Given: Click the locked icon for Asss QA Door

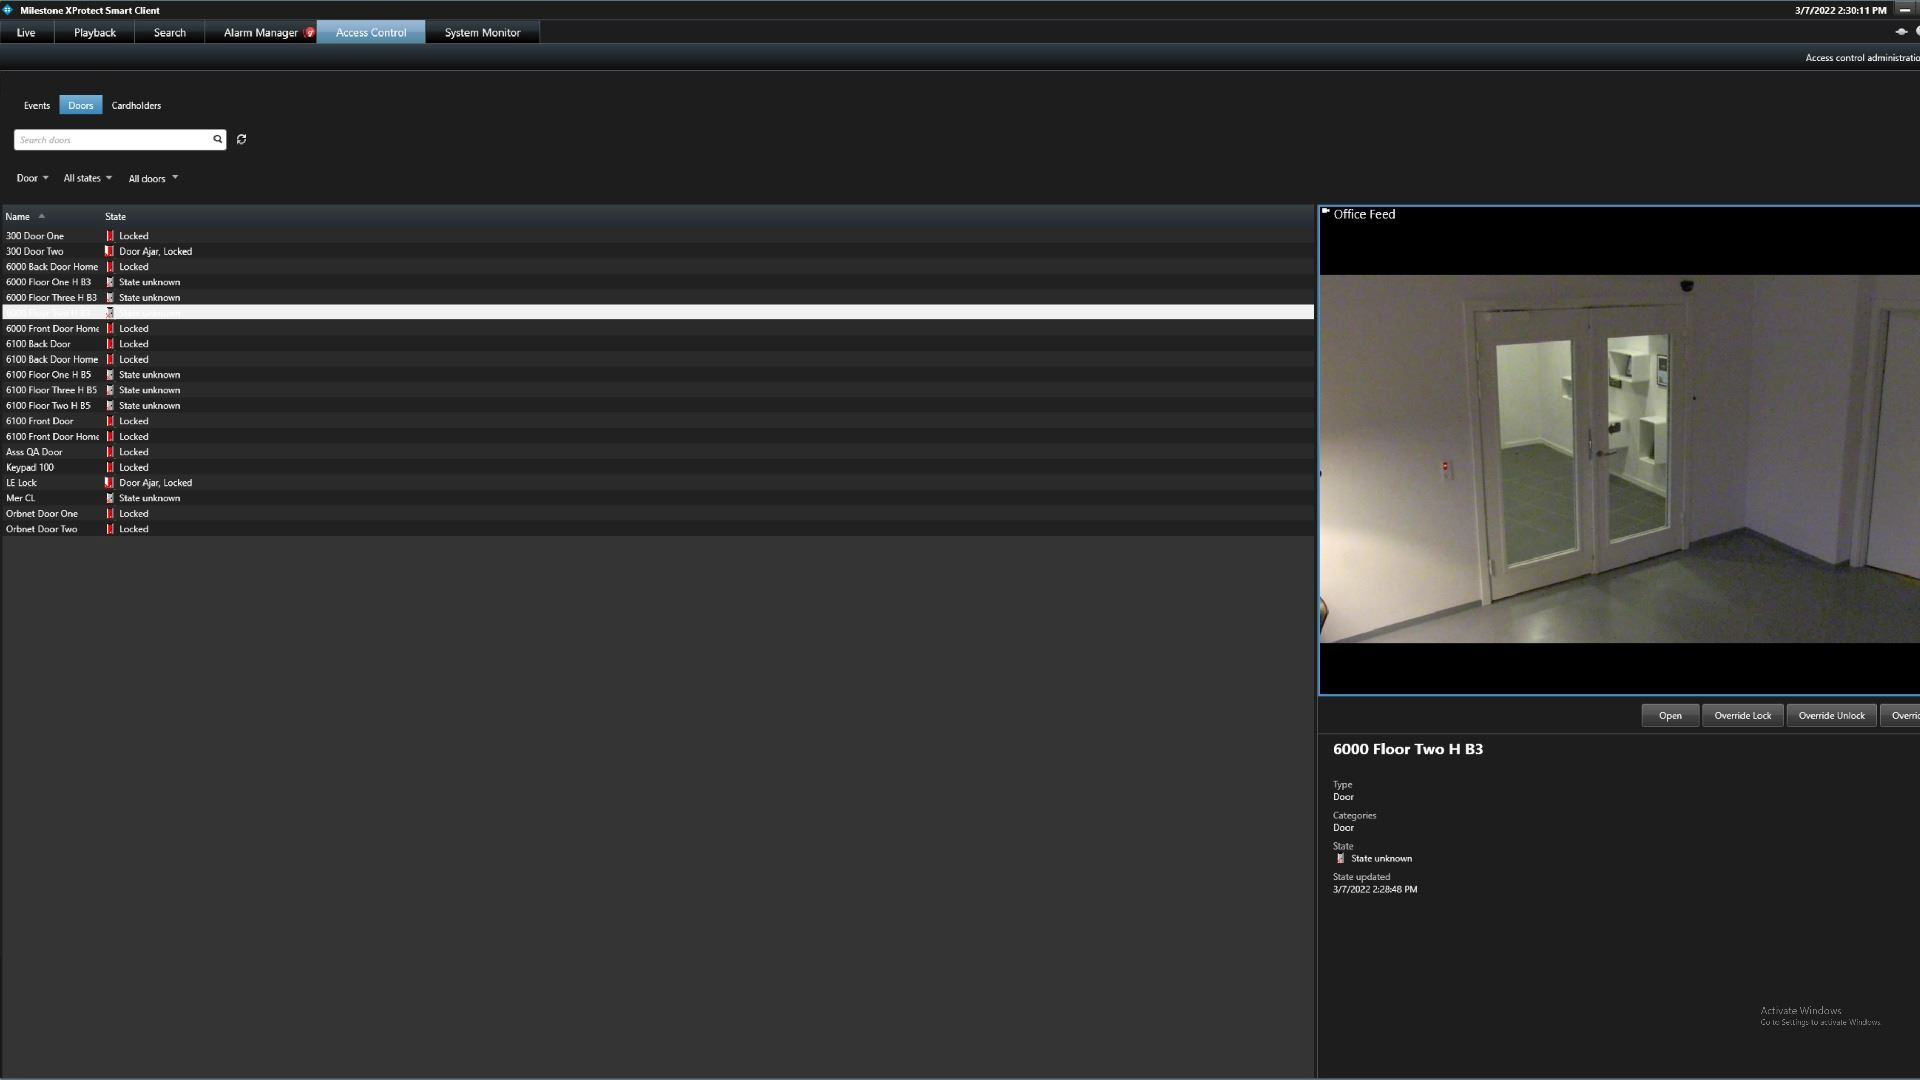Looking at the screenshot, I should (x=110, y=452).
